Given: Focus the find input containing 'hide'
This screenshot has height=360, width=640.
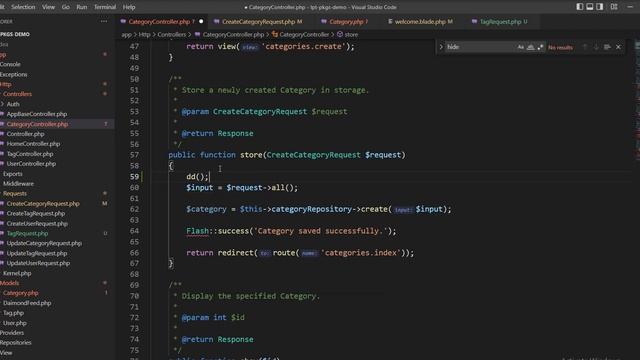Looking at the screenshot, I should (x=480, y=47).
